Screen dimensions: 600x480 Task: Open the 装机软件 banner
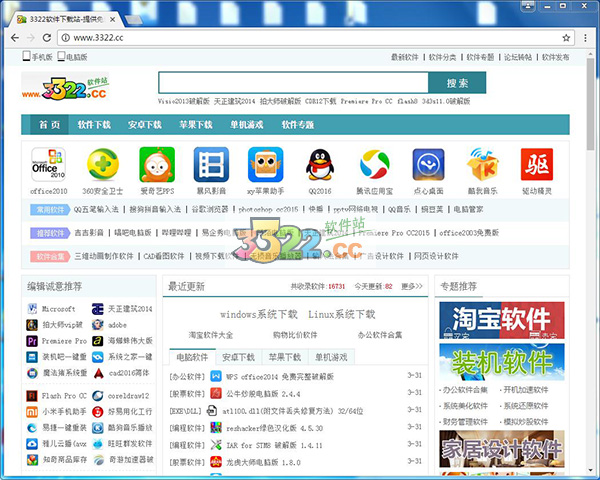(x=502, y=362)
